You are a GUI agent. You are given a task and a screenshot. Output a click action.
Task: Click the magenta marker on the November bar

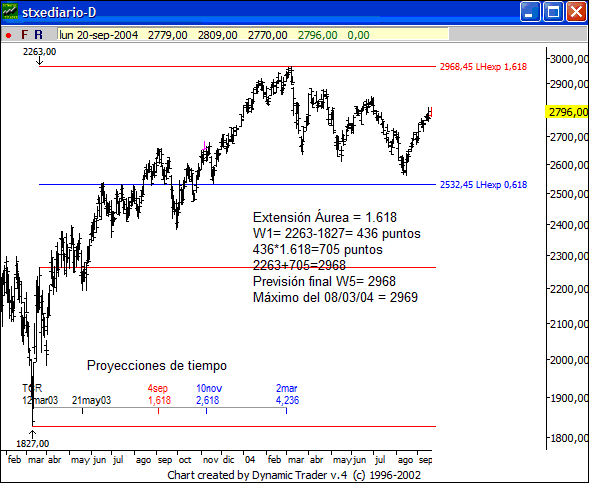[x=204, y=145]
